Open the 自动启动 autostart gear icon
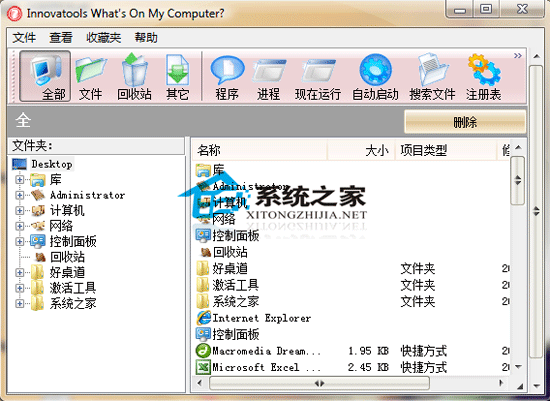The height and width of the screenshot is (401, 550). (x=375, y=76)
